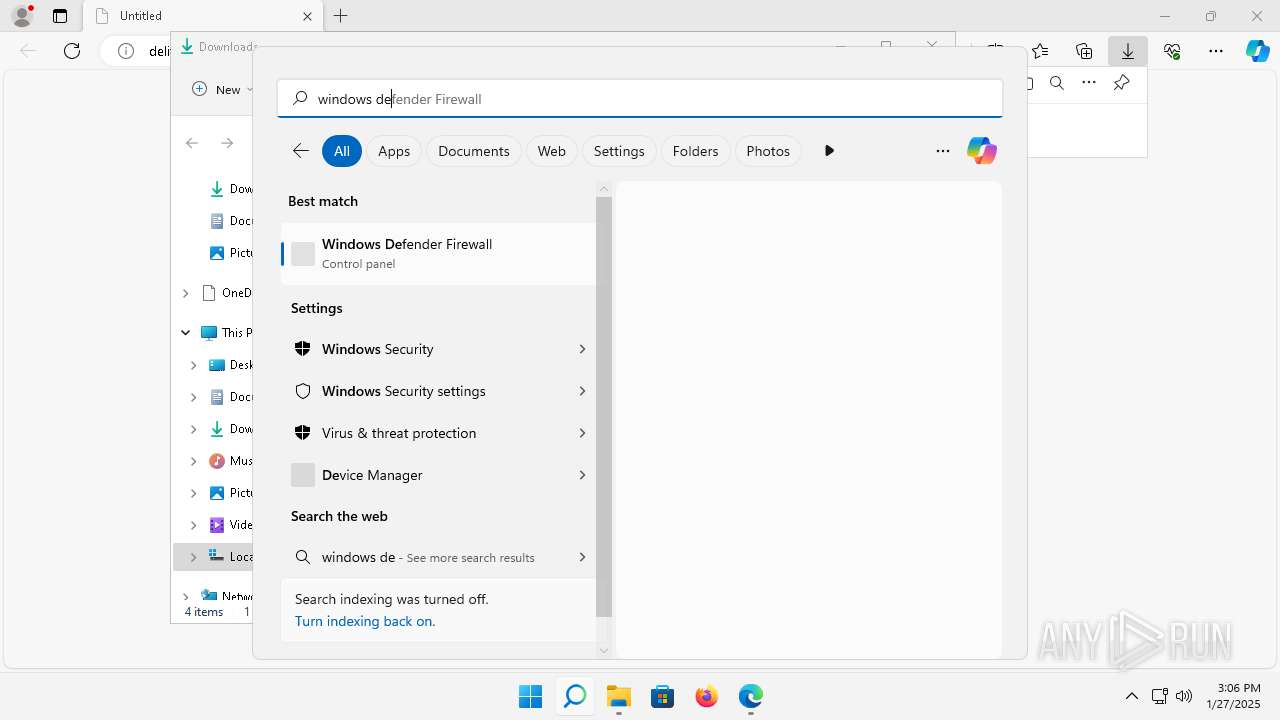This screenshot has height=720, width=1280.
Task: Open the Edge Collections icon
Action: (x=1084, y=51)
